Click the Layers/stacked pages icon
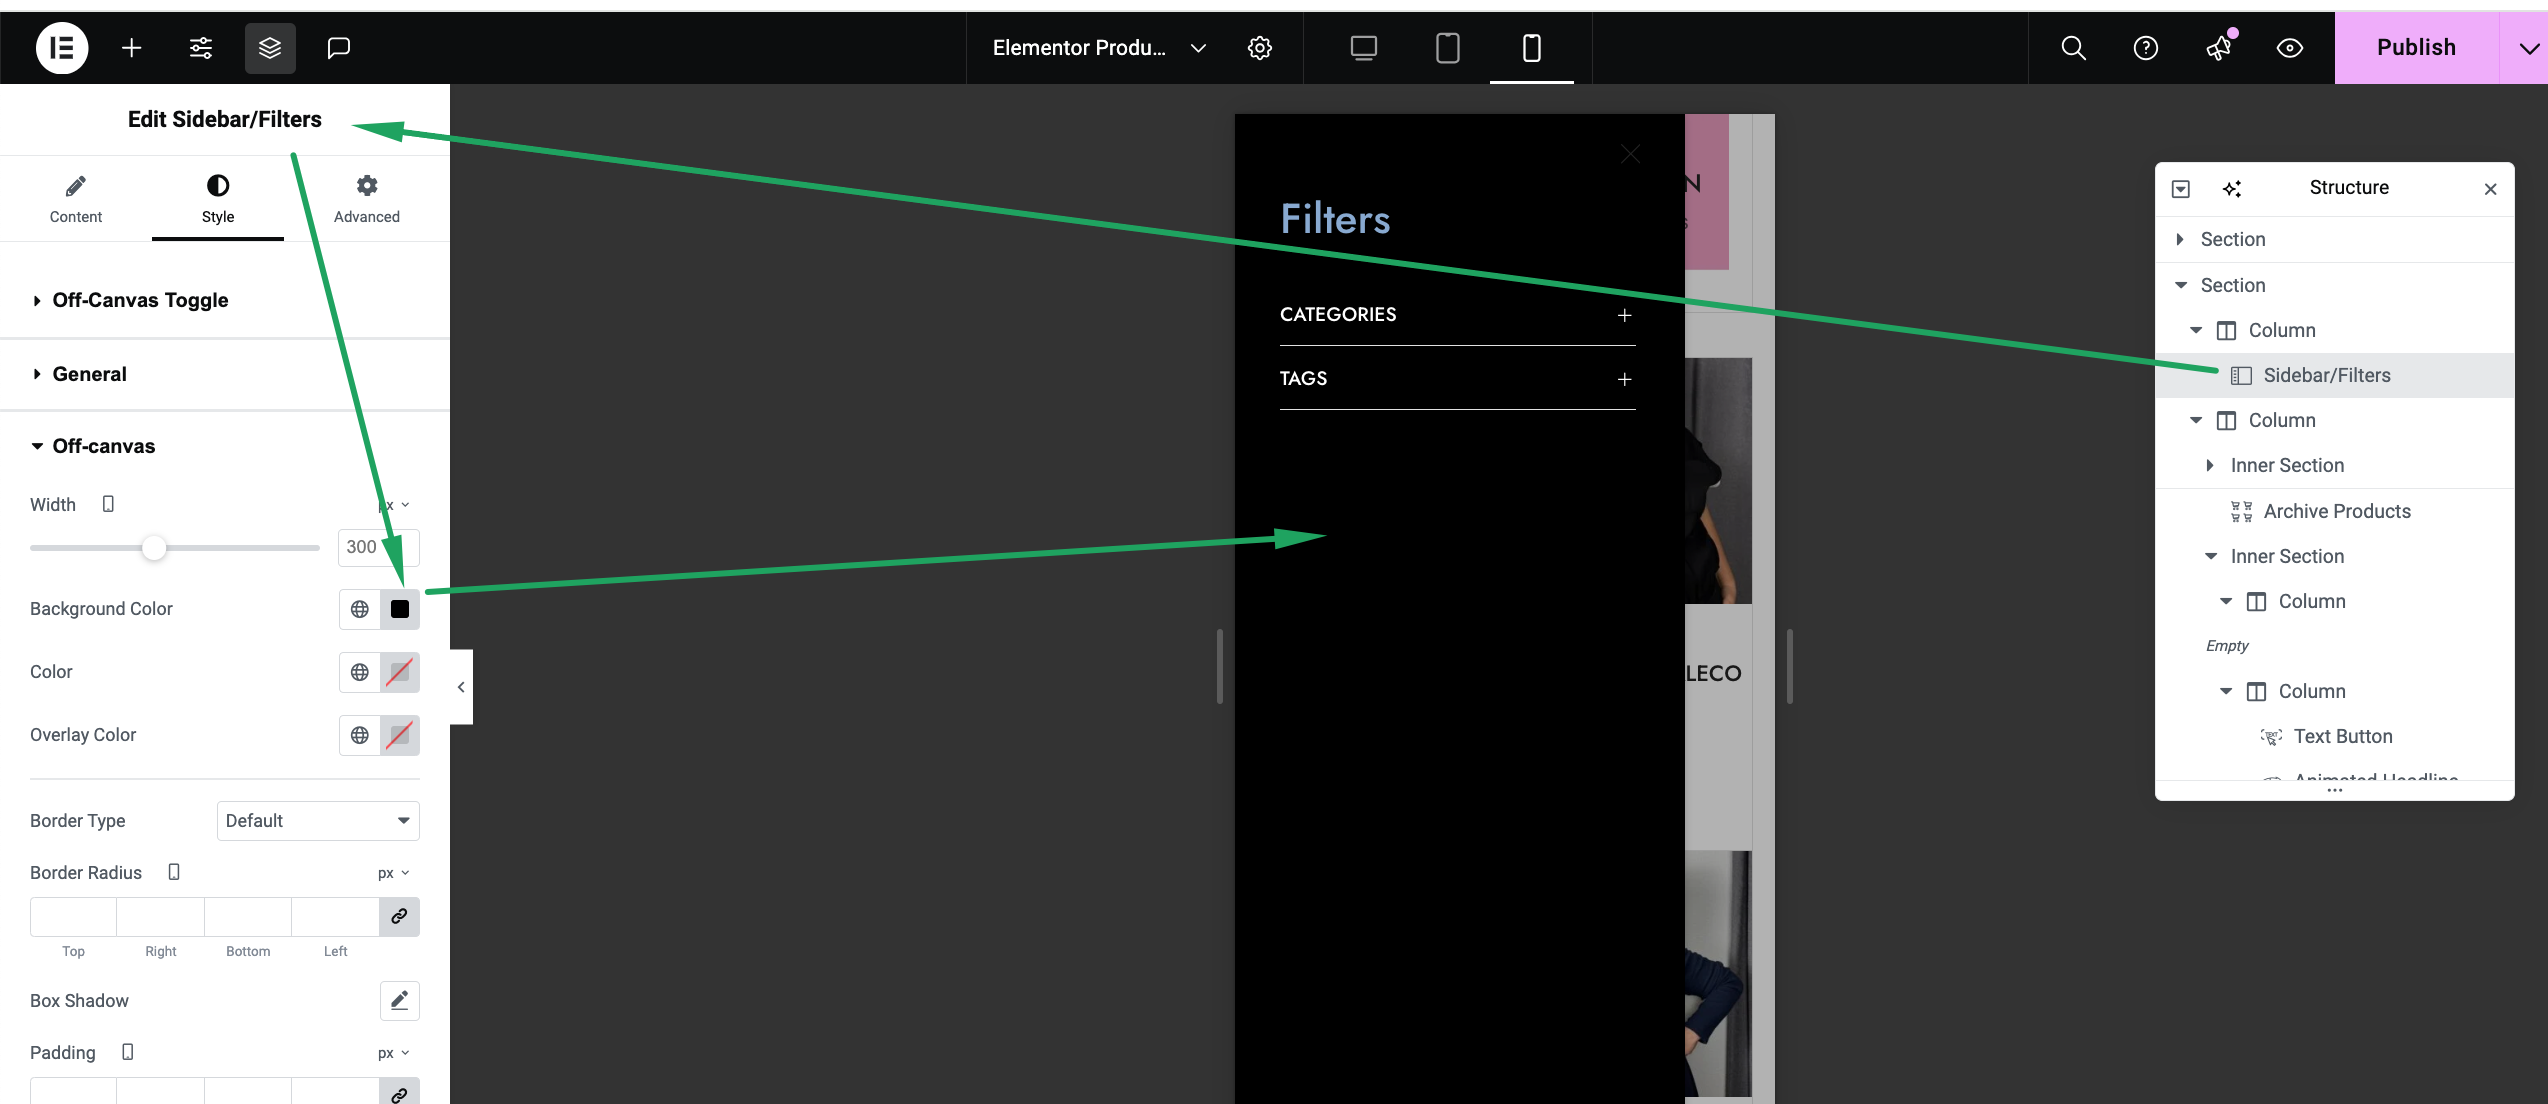Viewport: 2548px width, 1104px height. coord(270,47)
